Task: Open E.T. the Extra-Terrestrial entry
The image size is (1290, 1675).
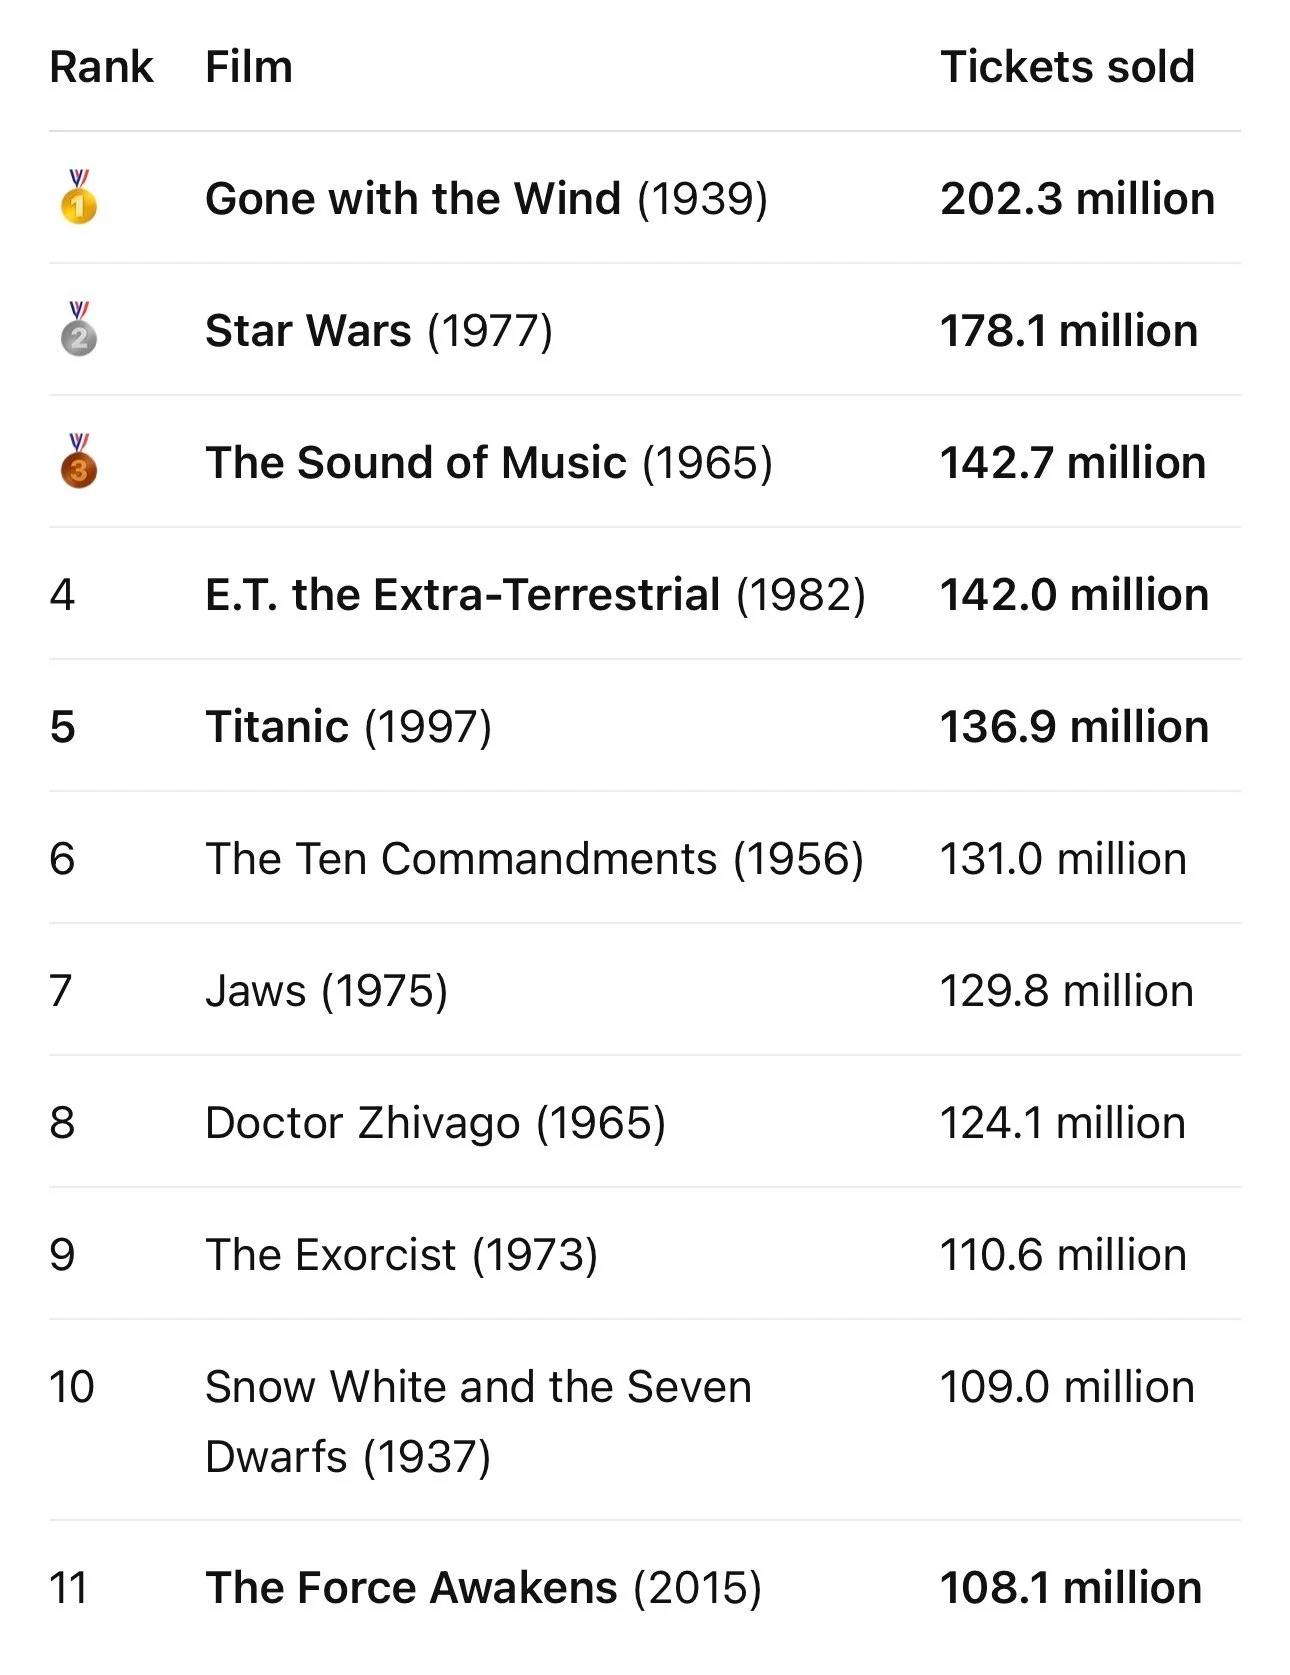Action: (535, 594)
